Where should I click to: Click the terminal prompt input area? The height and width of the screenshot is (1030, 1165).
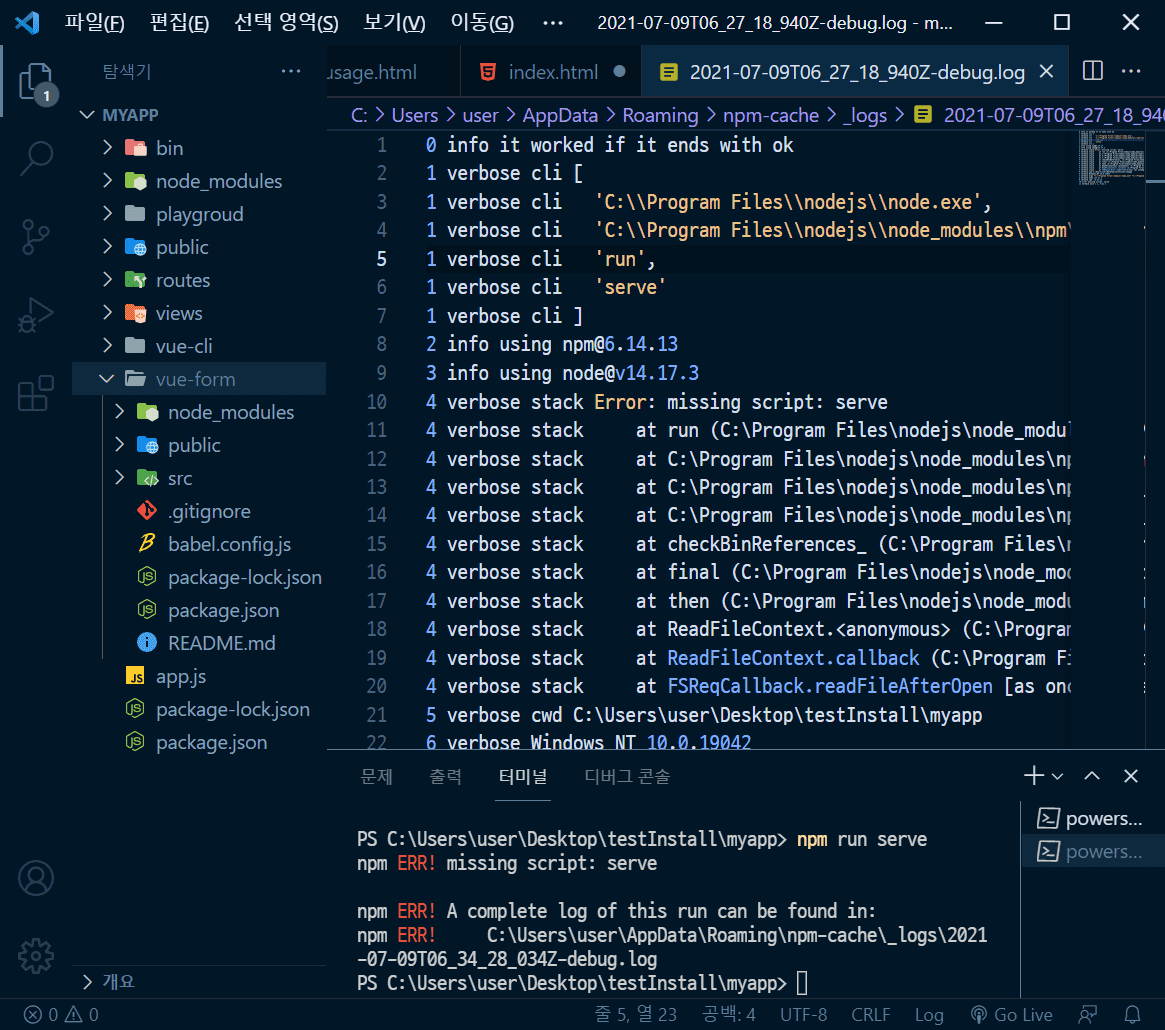point(802,983)
